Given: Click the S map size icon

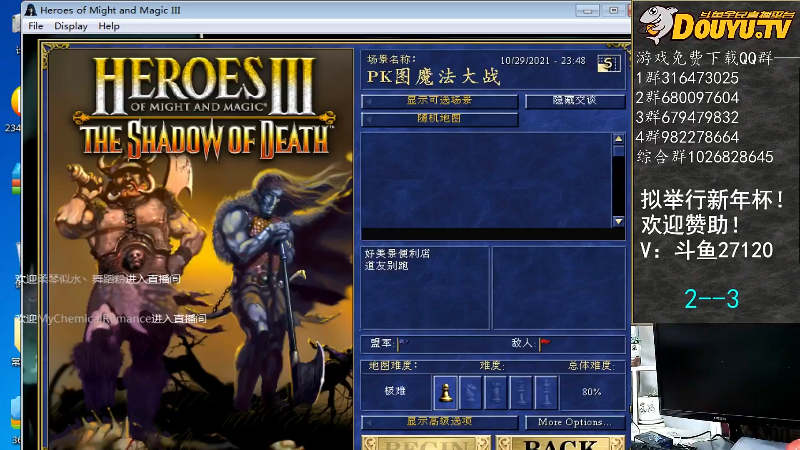Looking at the screenshot, I should coord(609,64).
